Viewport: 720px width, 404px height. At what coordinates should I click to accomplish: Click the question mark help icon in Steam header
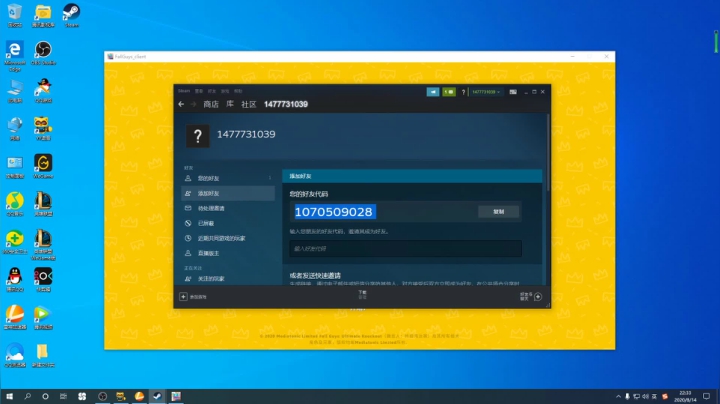(x=463, y=92)
